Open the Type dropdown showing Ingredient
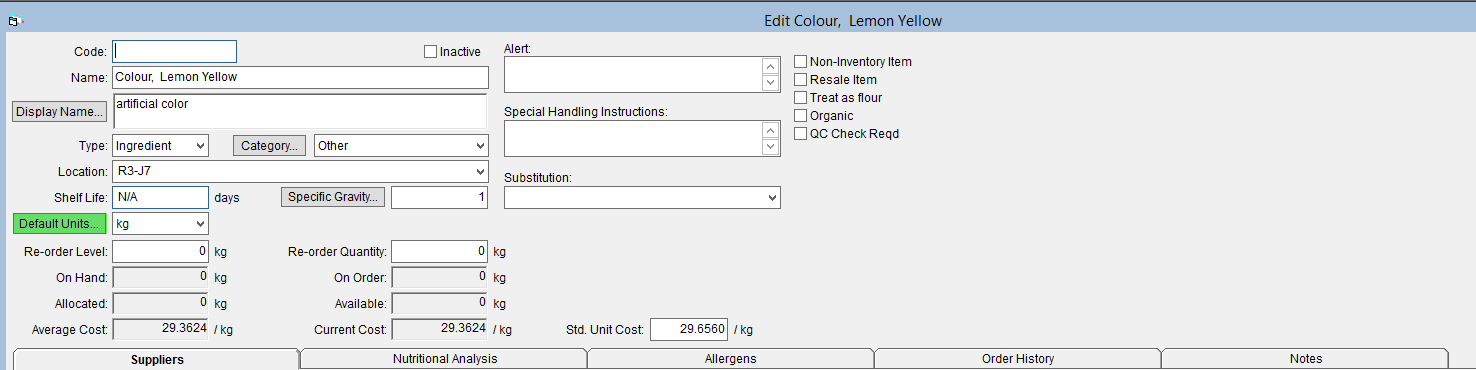Viewport: 1476px width, 370px height. (160, 146)
